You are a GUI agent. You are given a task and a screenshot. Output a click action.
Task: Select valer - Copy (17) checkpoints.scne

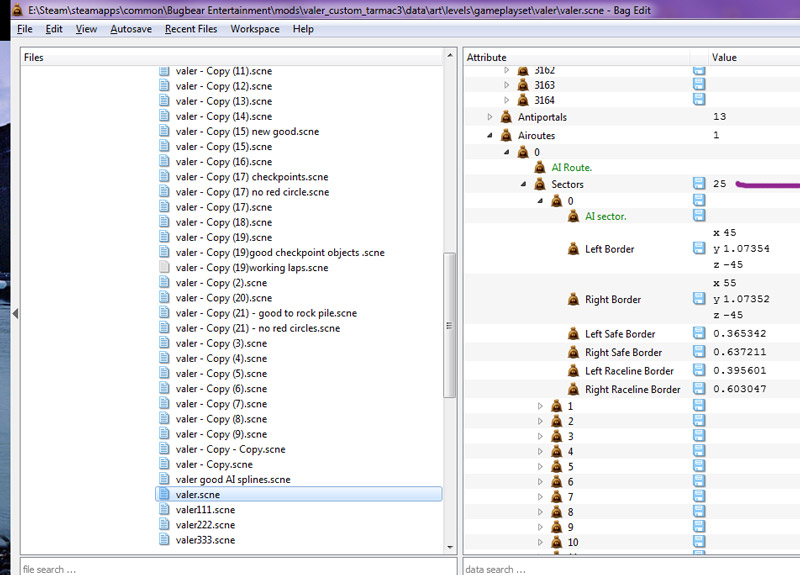click(x=252, y=177)
